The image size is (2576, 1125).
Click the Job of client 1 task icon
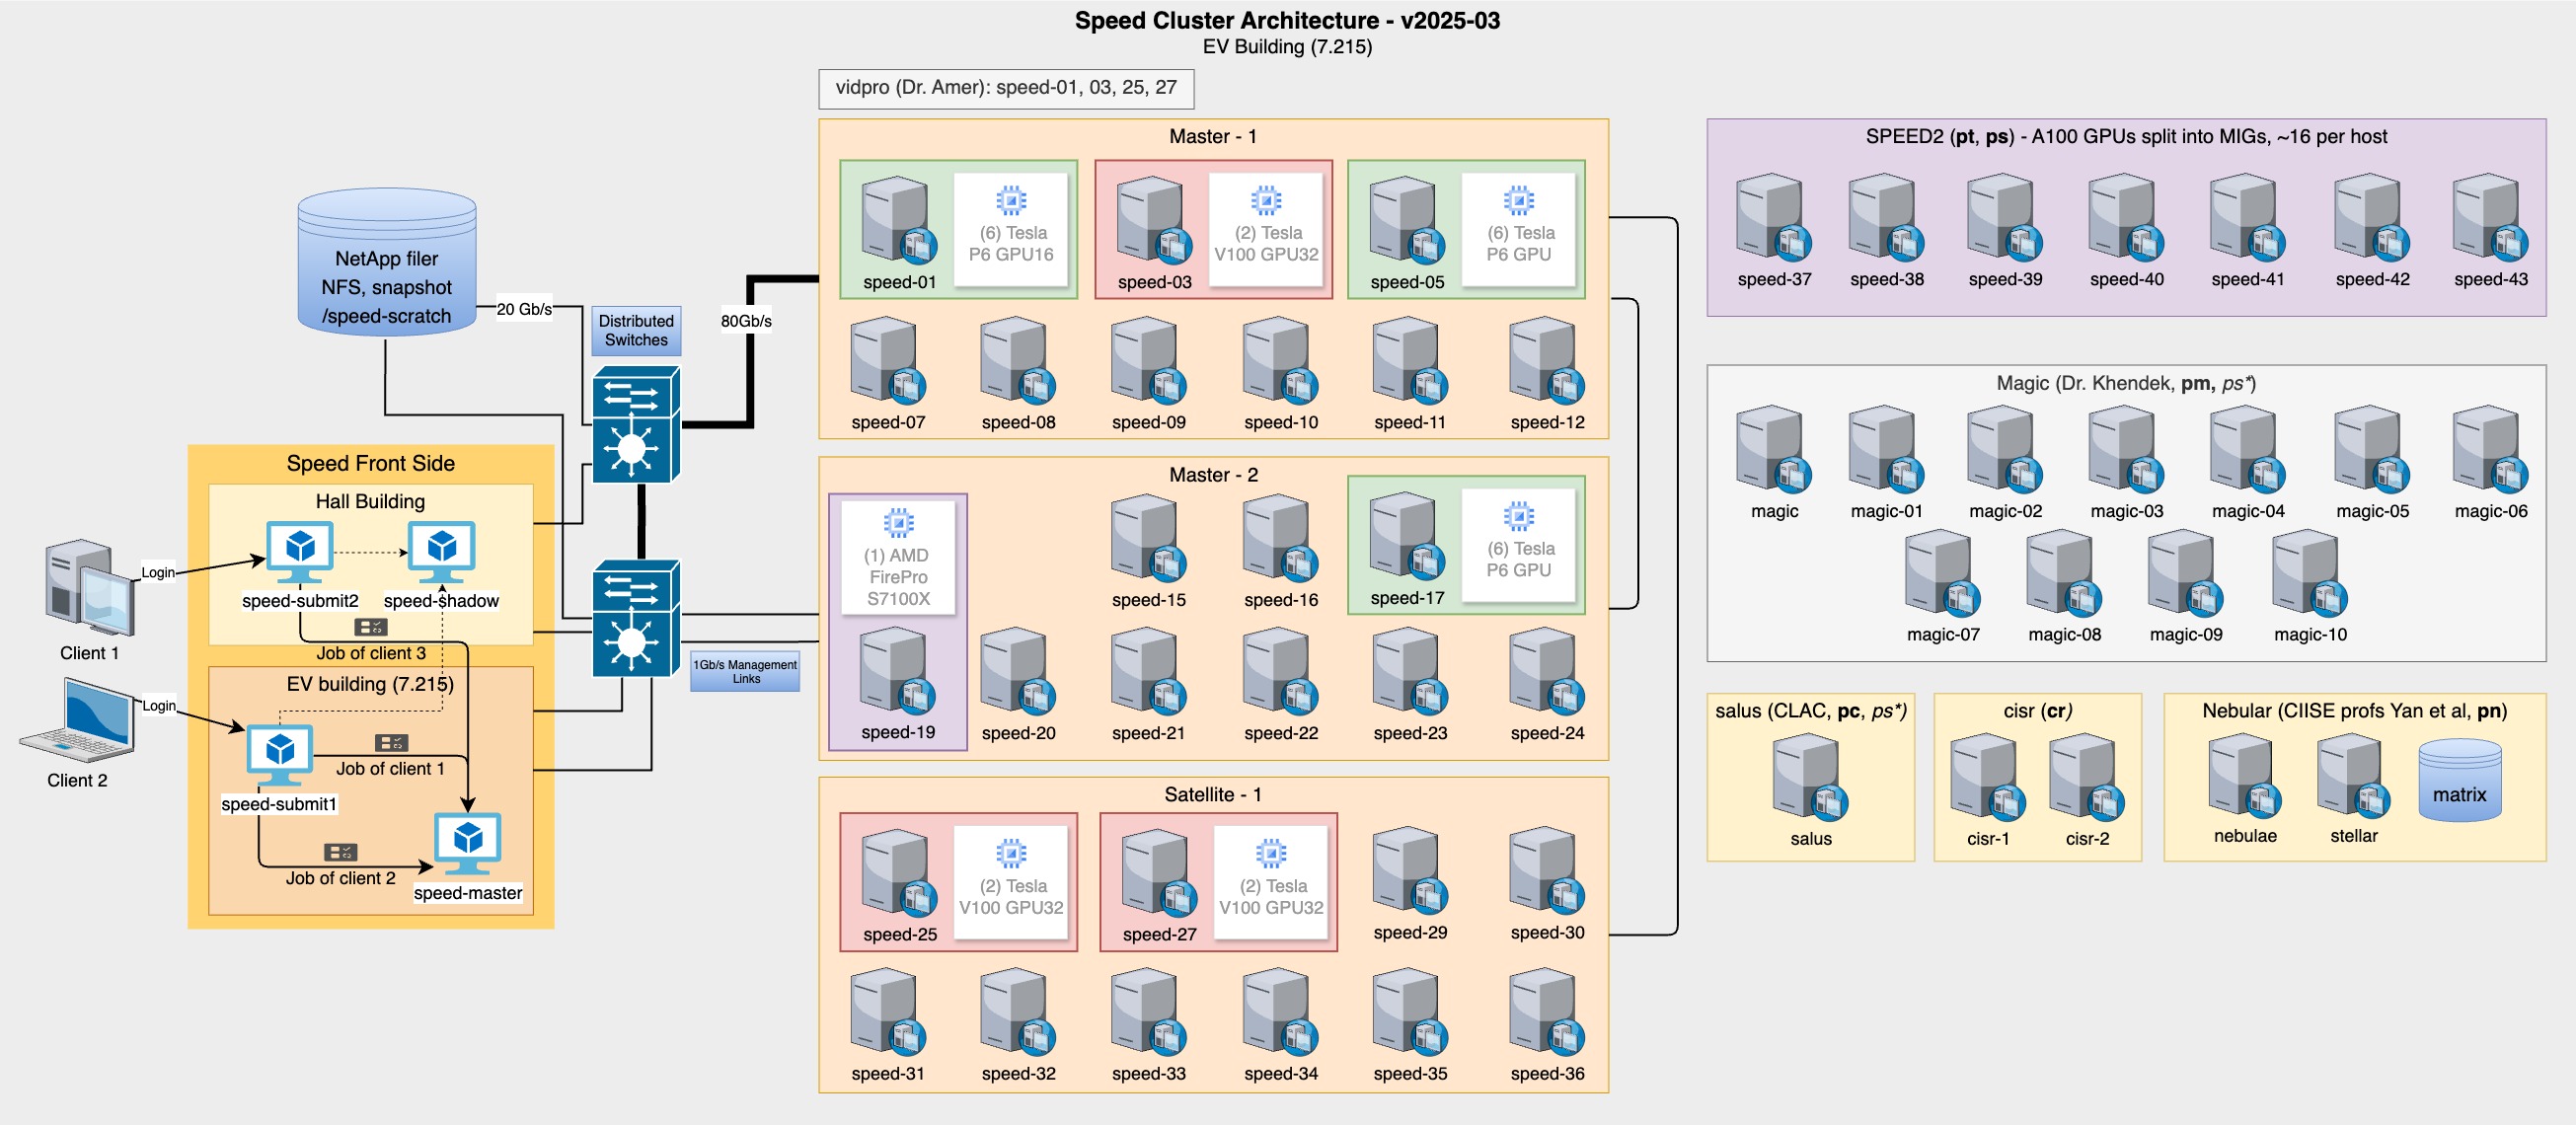click(391, 742)
